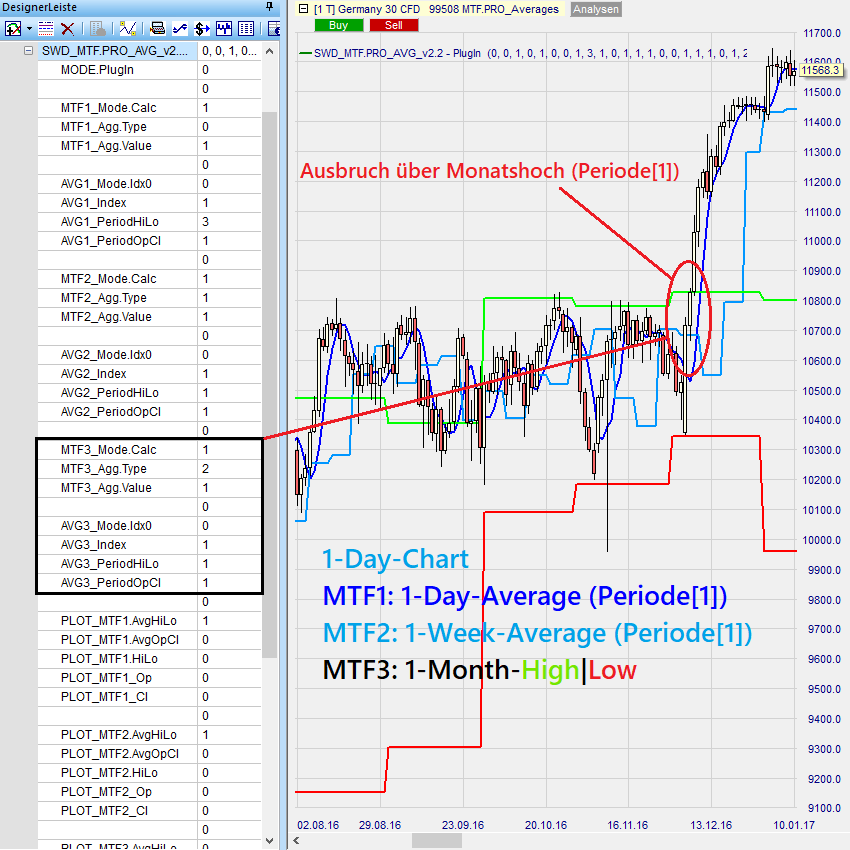The width and height of the screenshot is (850, 850).
Task: Select the AVG1_Index property label
Action: [93, 203]
